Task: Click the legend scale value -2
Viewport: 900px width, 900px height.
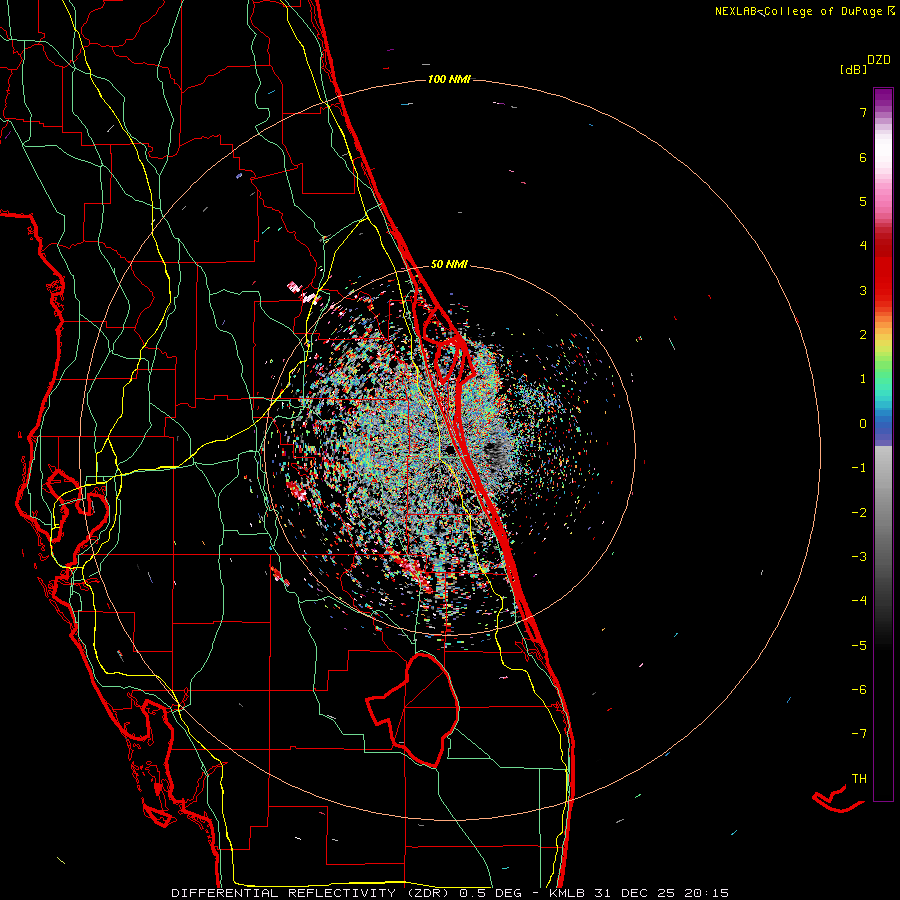Action: (x=859, y=513)
